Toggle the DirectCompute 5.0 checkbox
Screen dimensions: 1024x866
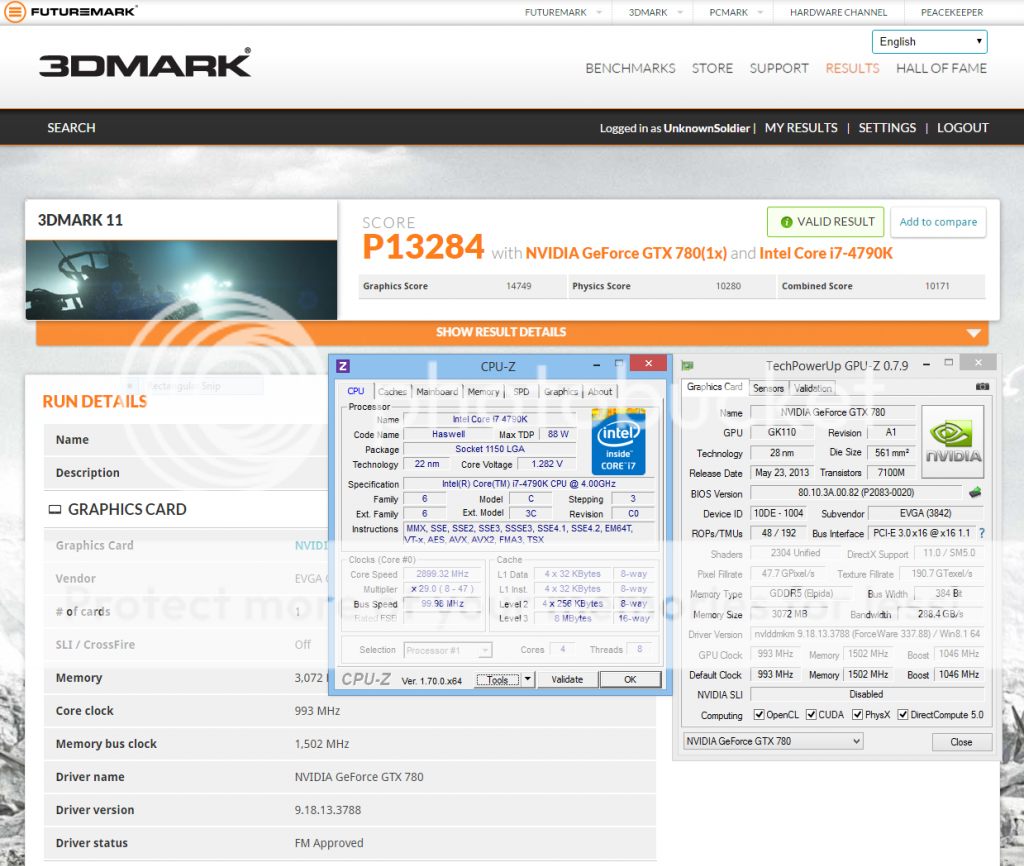(x=903, y=714)
